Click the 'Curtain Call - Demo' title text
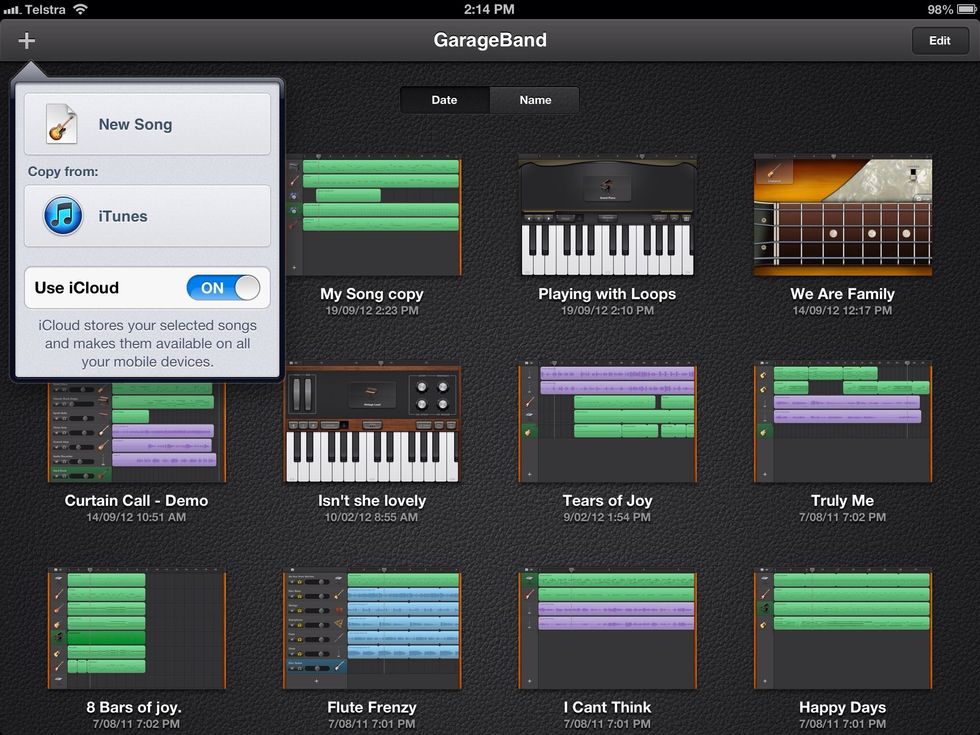The height and width of the screenshot is (735, 980). 136,501
